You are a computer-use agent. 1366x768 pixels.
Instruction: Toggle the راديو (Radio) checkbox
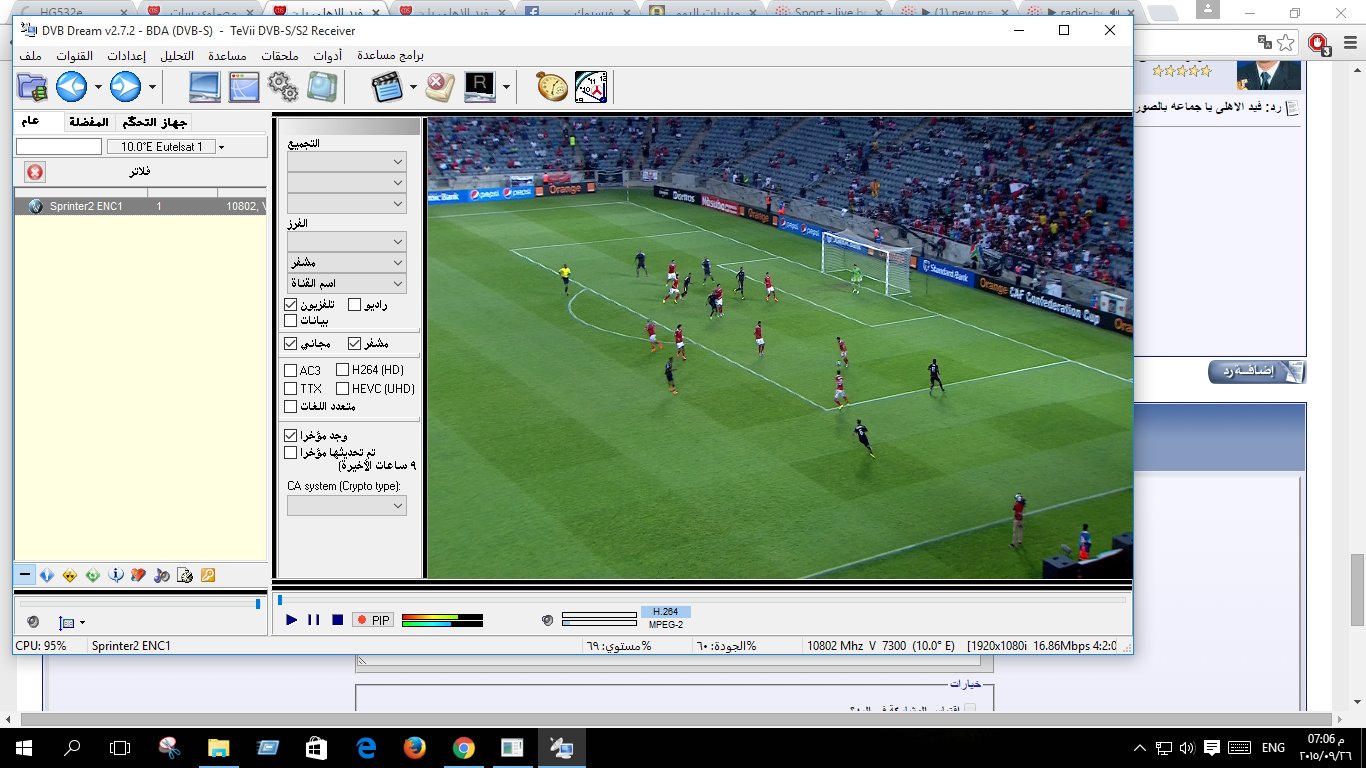(x=354, y=304)
